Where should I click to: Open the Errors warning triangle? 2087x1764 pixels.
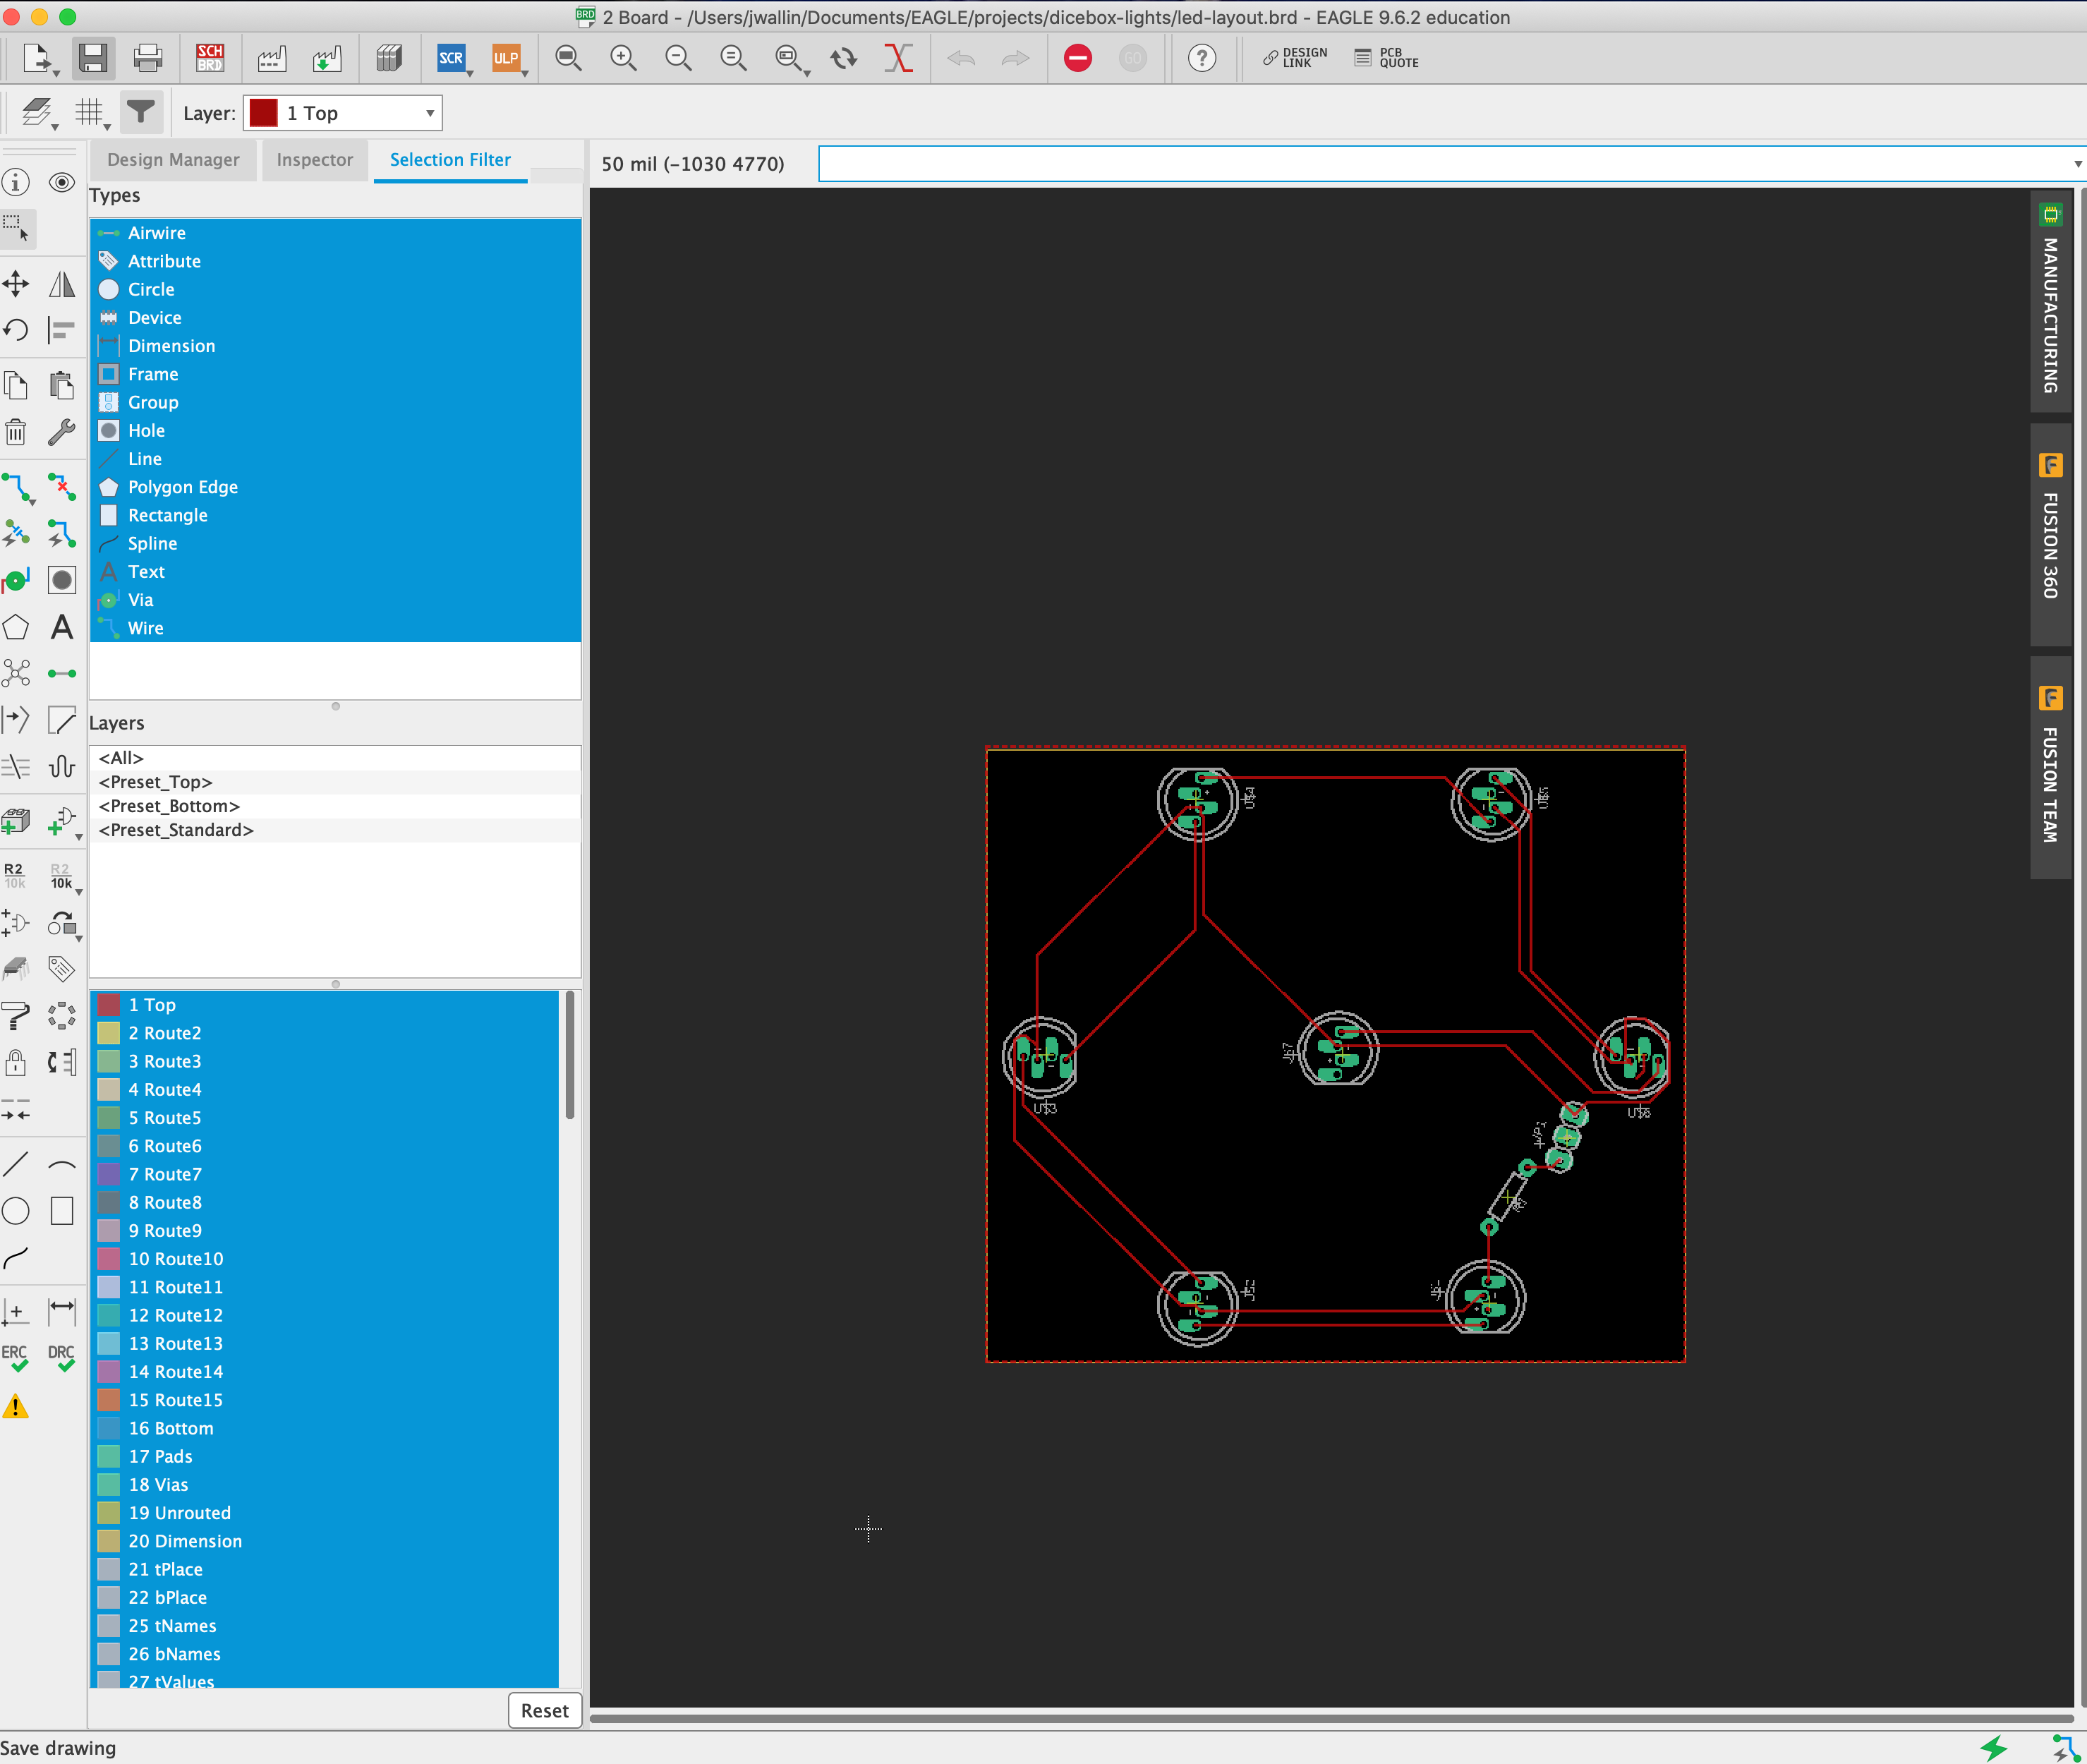(x=16, y=1406)
